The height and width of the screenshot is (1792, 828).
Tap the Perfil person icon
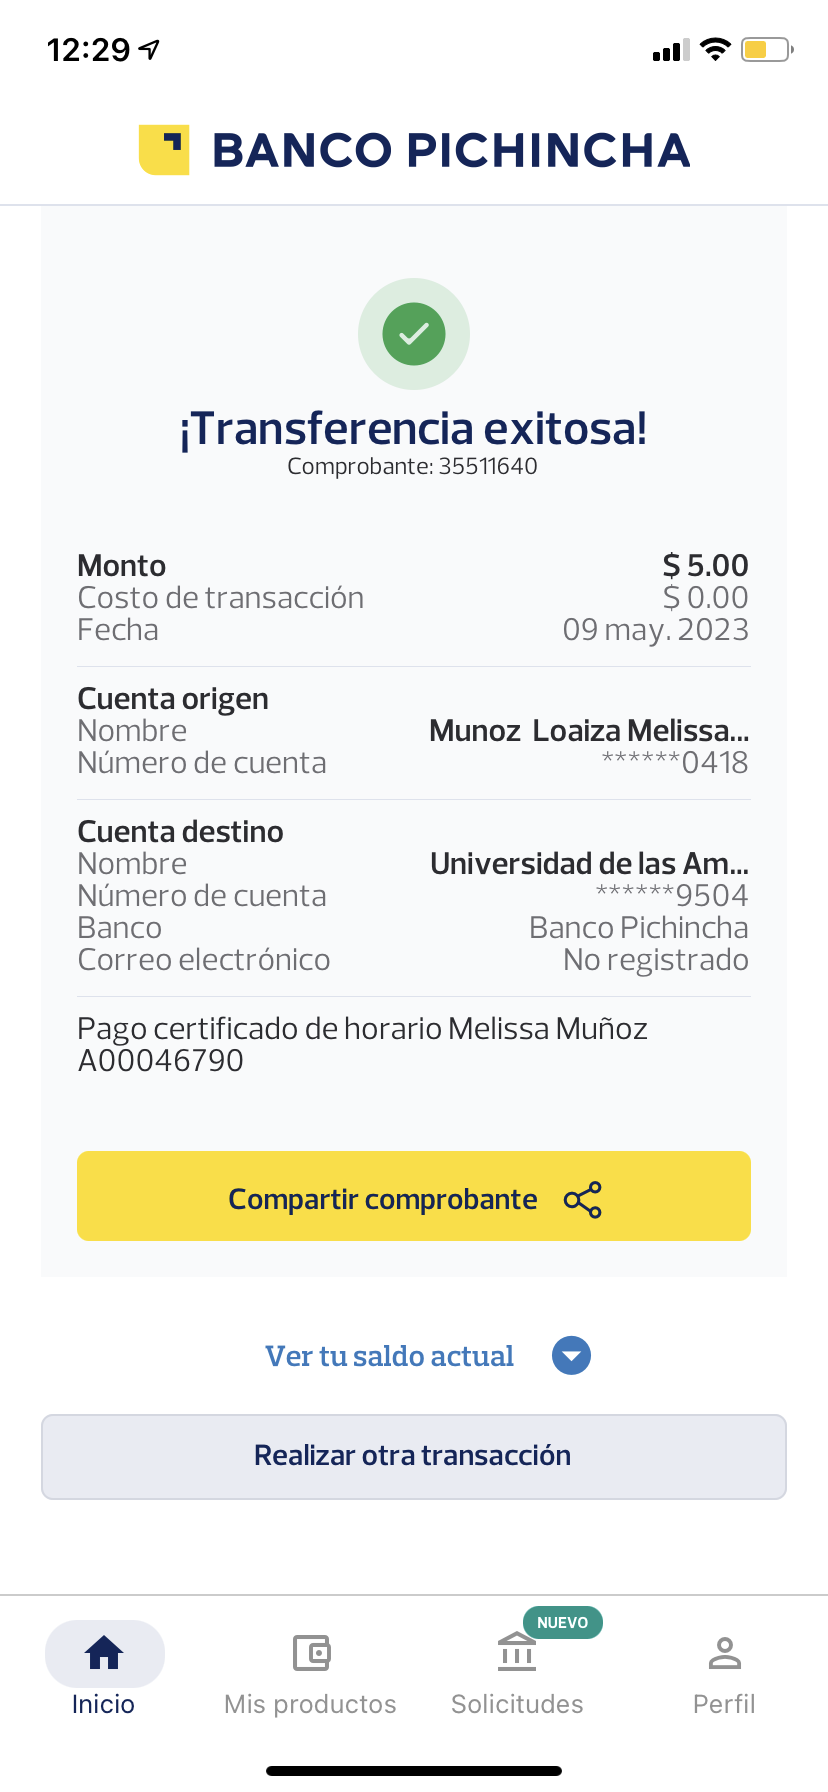(x=724, y=1653)
